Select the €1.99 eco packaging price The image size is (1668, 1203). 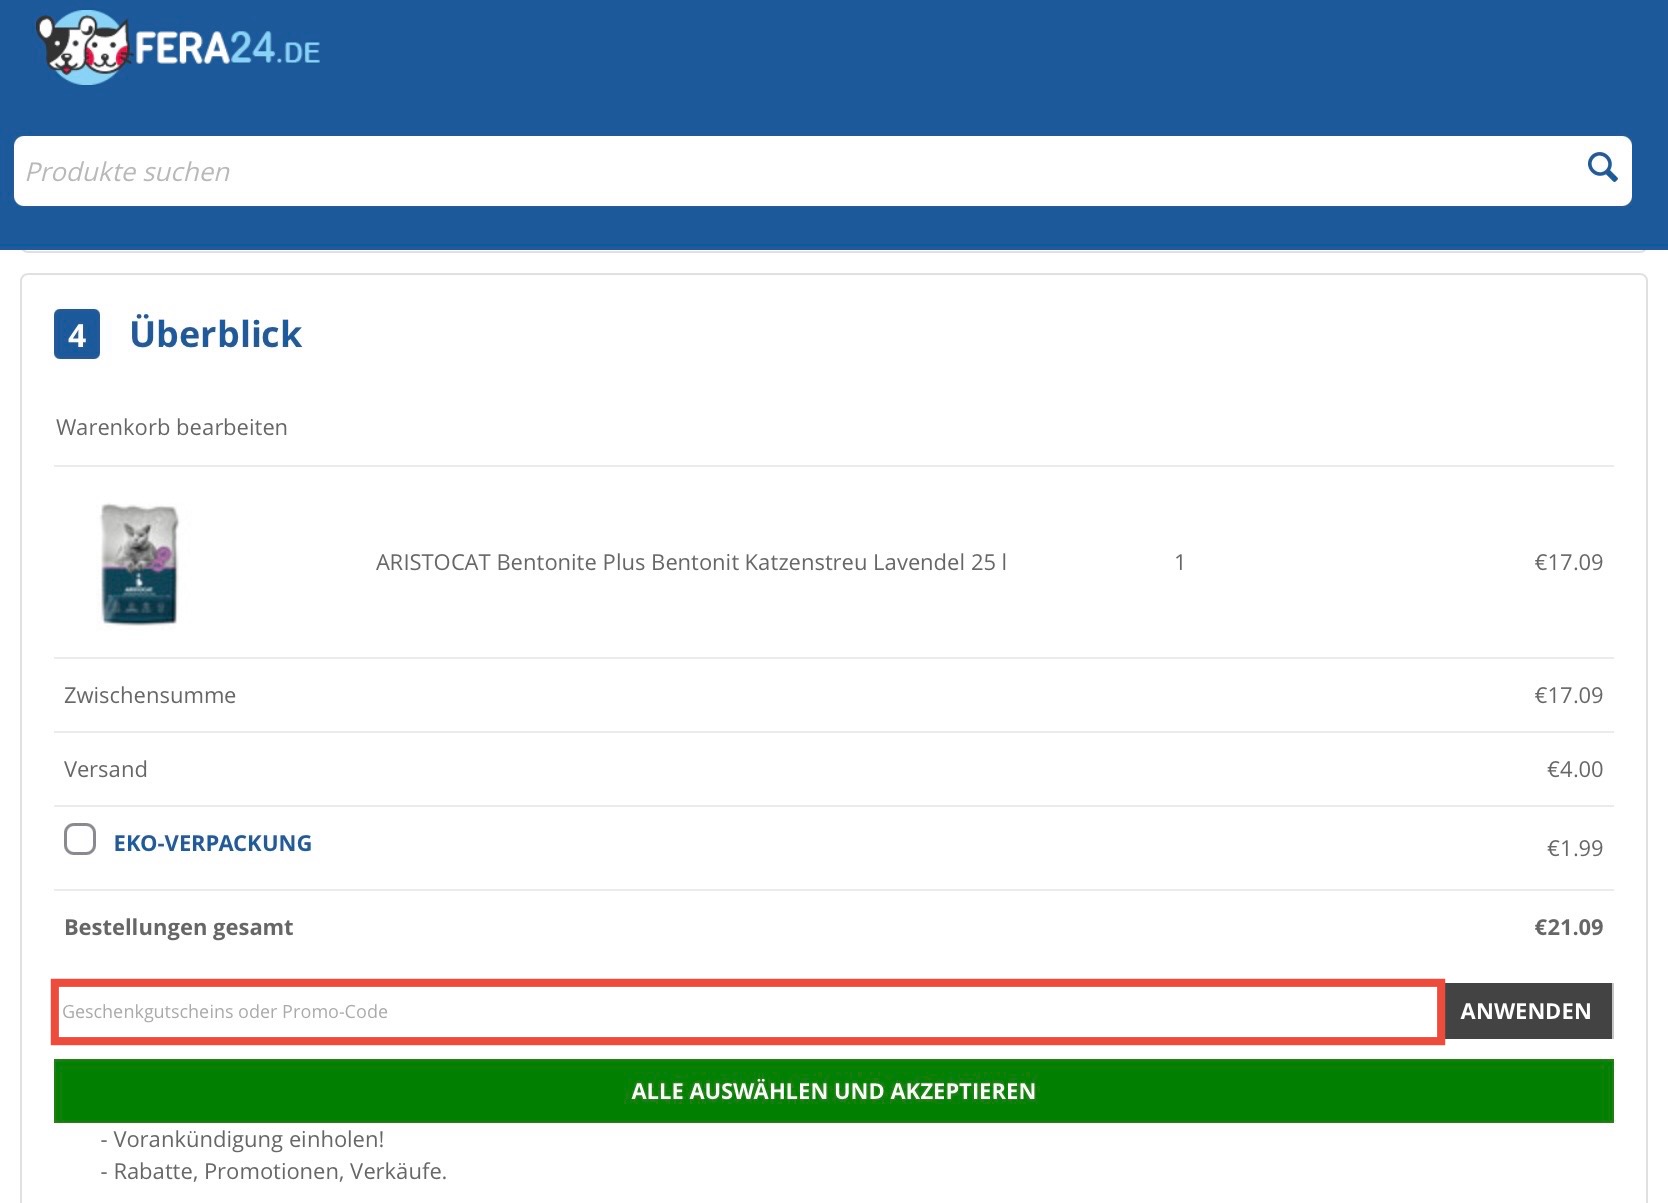click(x=1575, y=848)
